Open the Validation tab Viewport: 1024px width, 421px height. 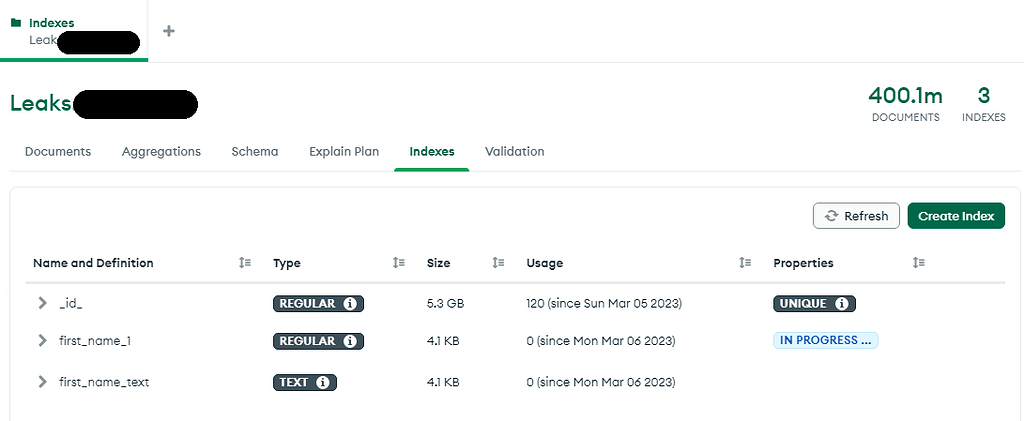point(514,152)
